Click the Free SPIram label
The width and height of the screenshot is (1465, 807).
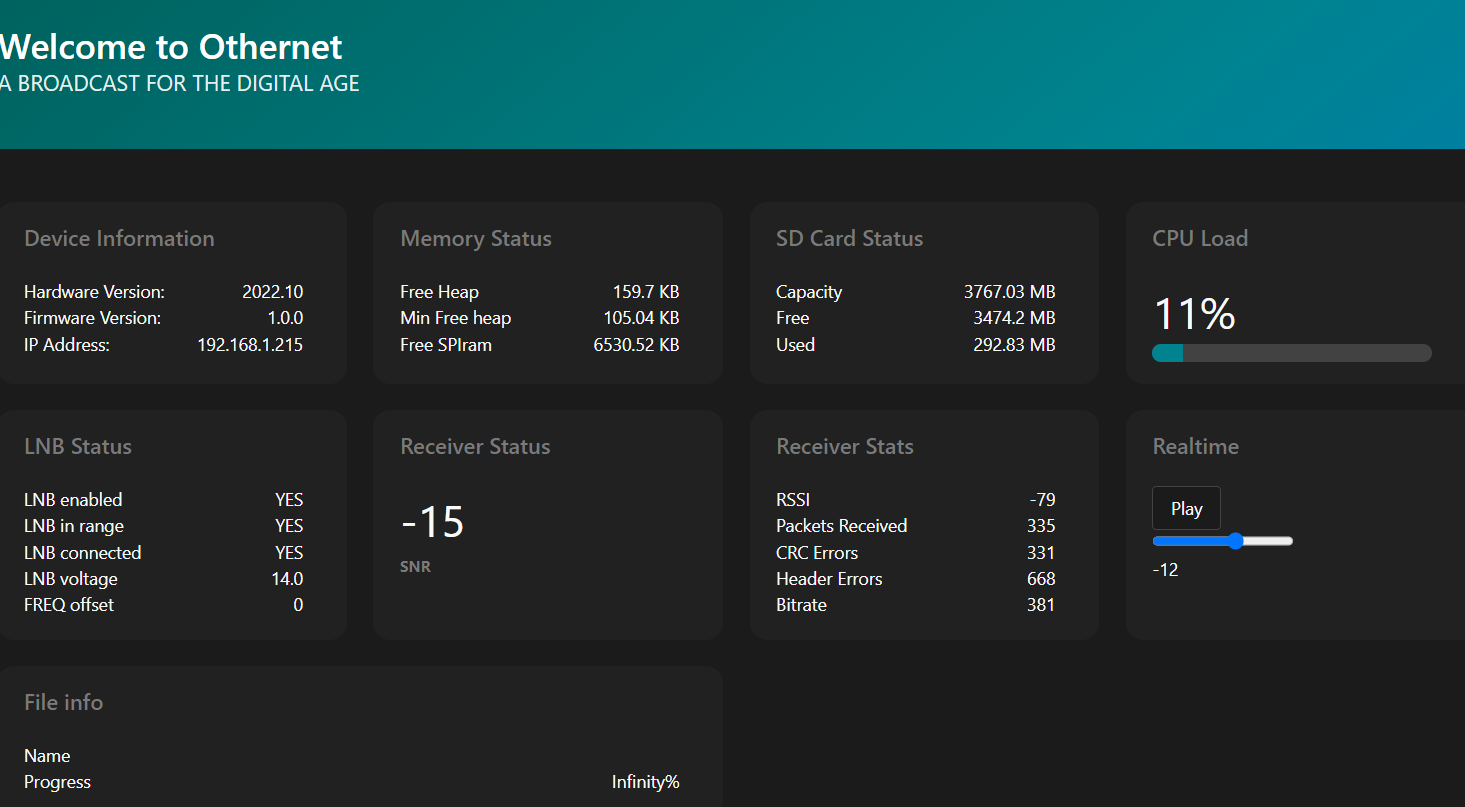446,345
